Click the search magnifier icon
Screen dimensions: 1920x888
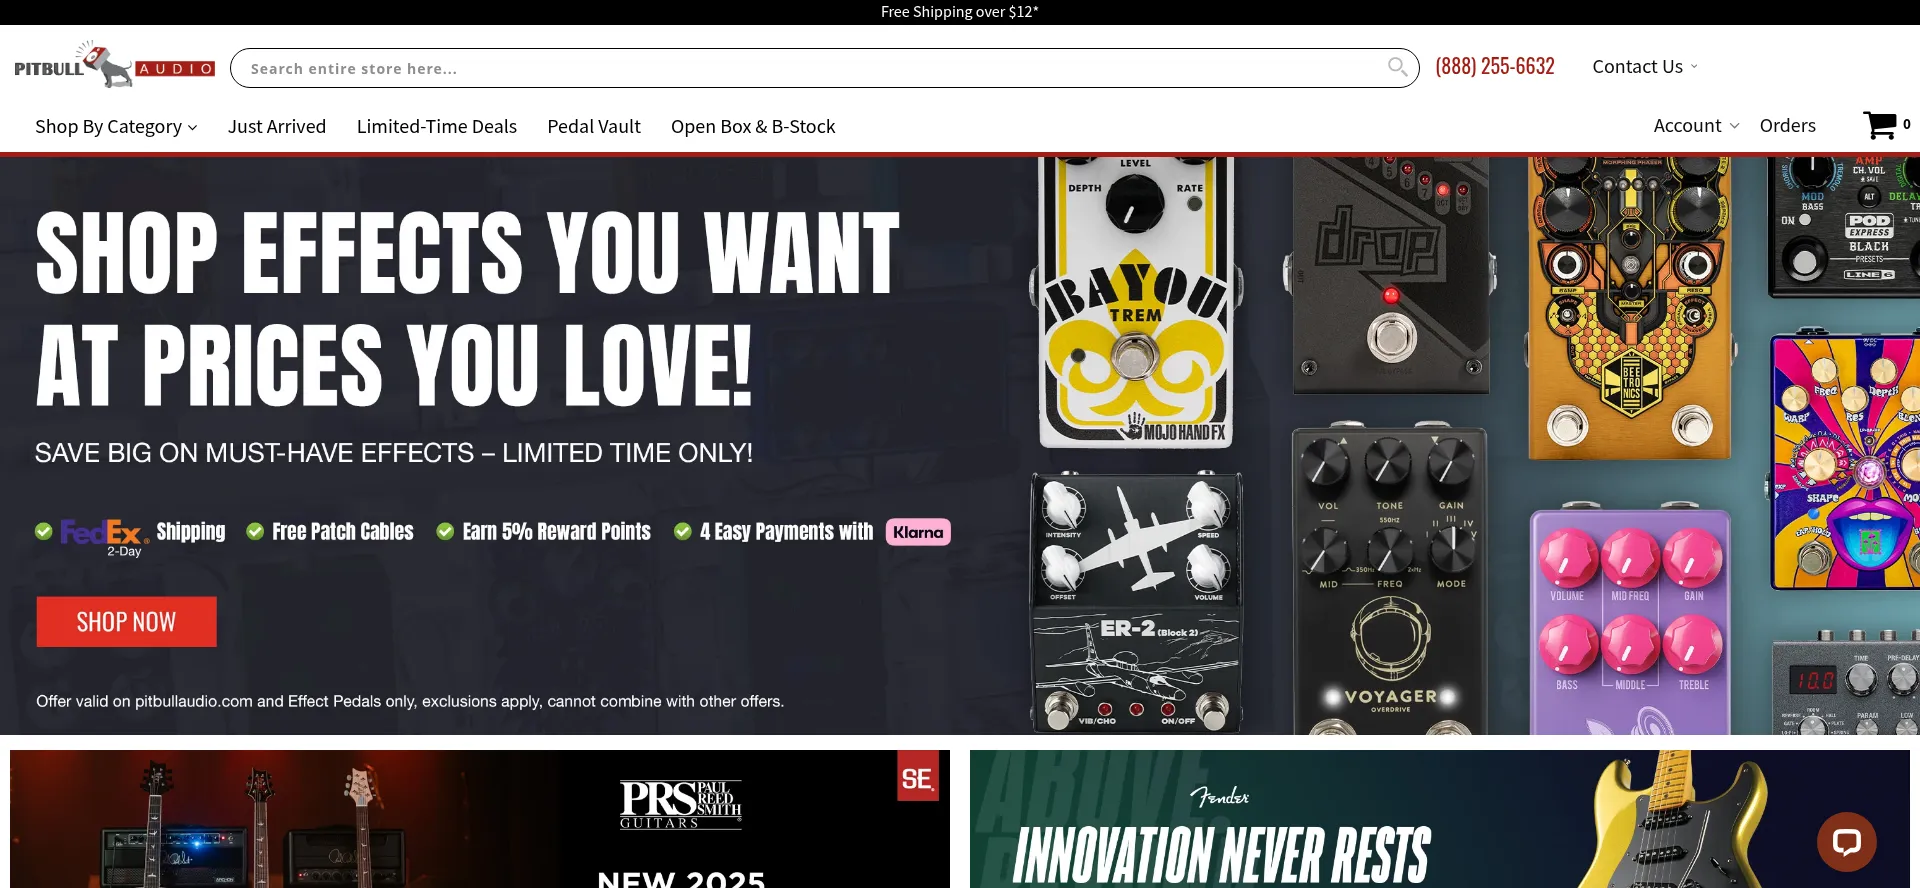1397,67
